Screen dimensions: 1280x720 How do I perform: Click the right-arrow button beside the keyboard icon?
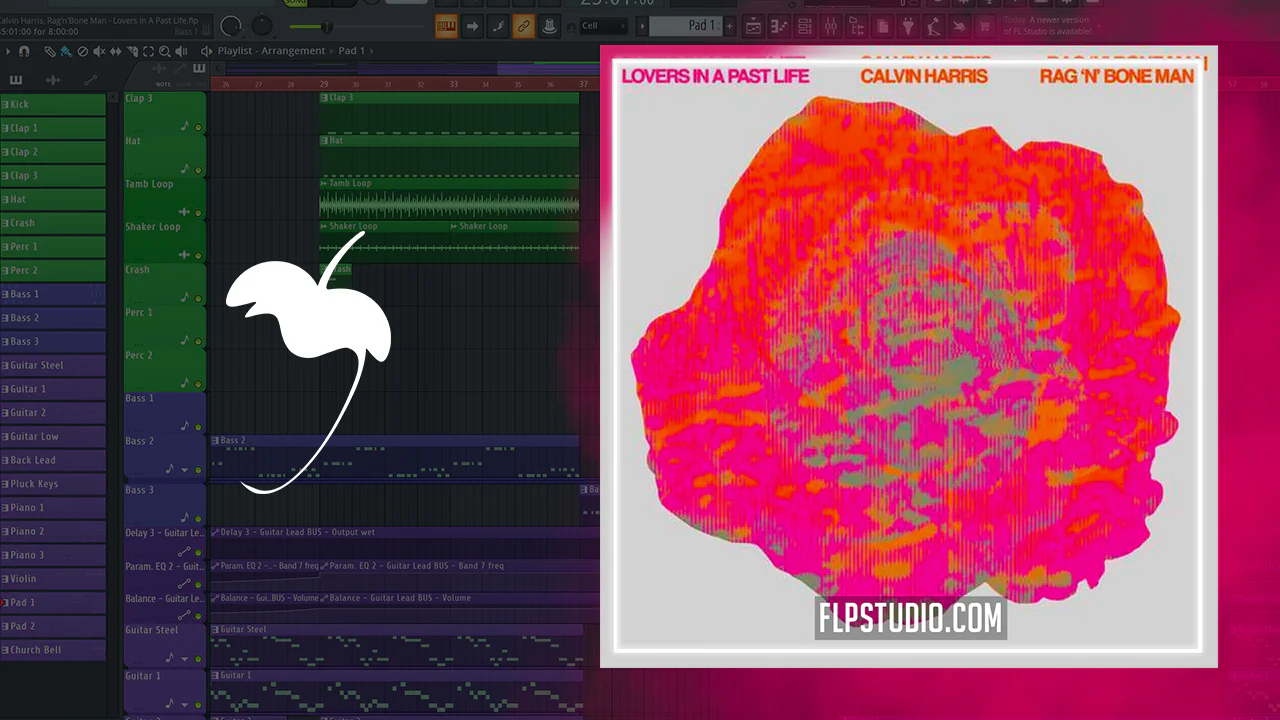(x=472, y=26)
